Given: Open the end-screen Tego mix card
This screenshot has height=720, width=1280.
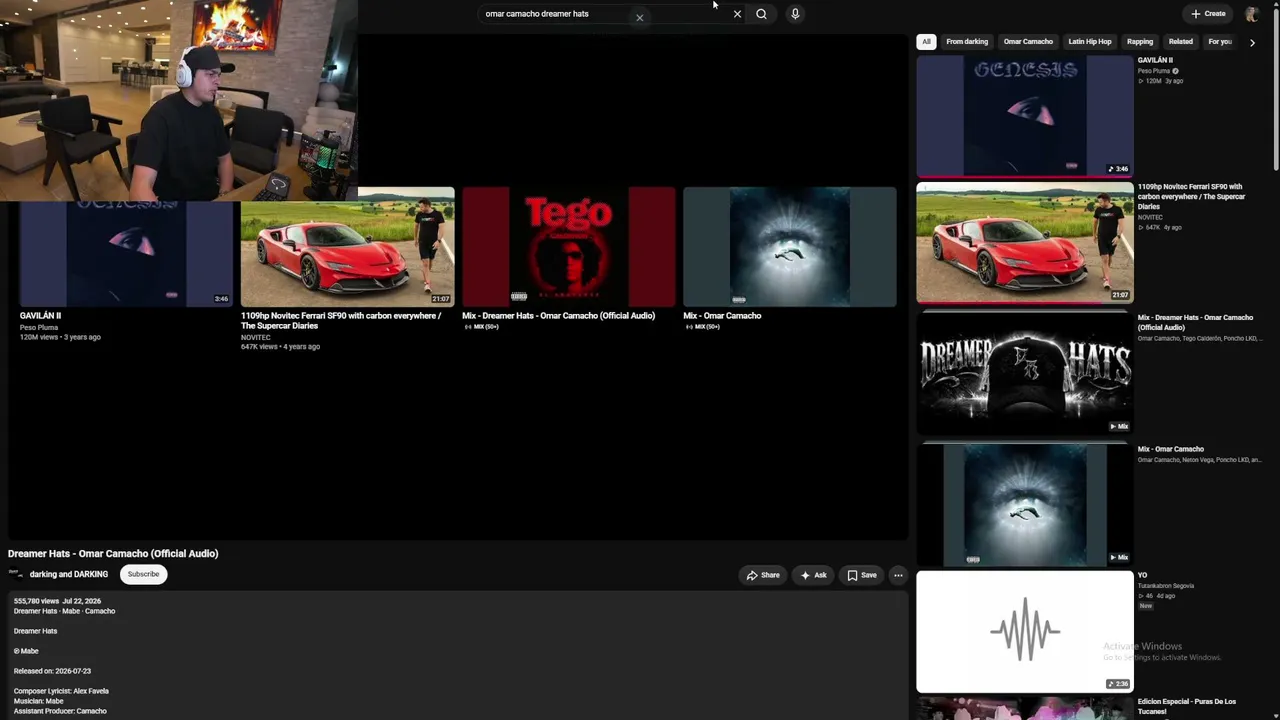Looking at the screenshot, I should [569, 246].
